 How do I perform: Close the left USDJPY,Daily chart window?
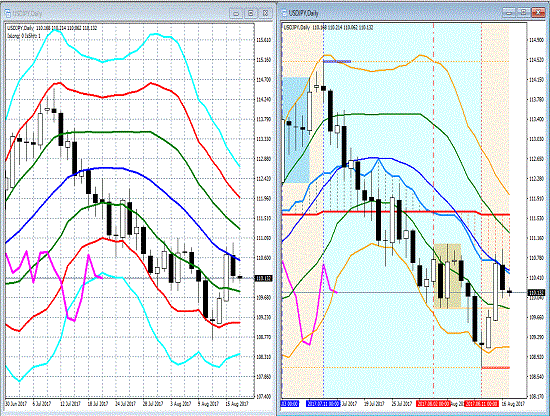click(x=265, y=13)
